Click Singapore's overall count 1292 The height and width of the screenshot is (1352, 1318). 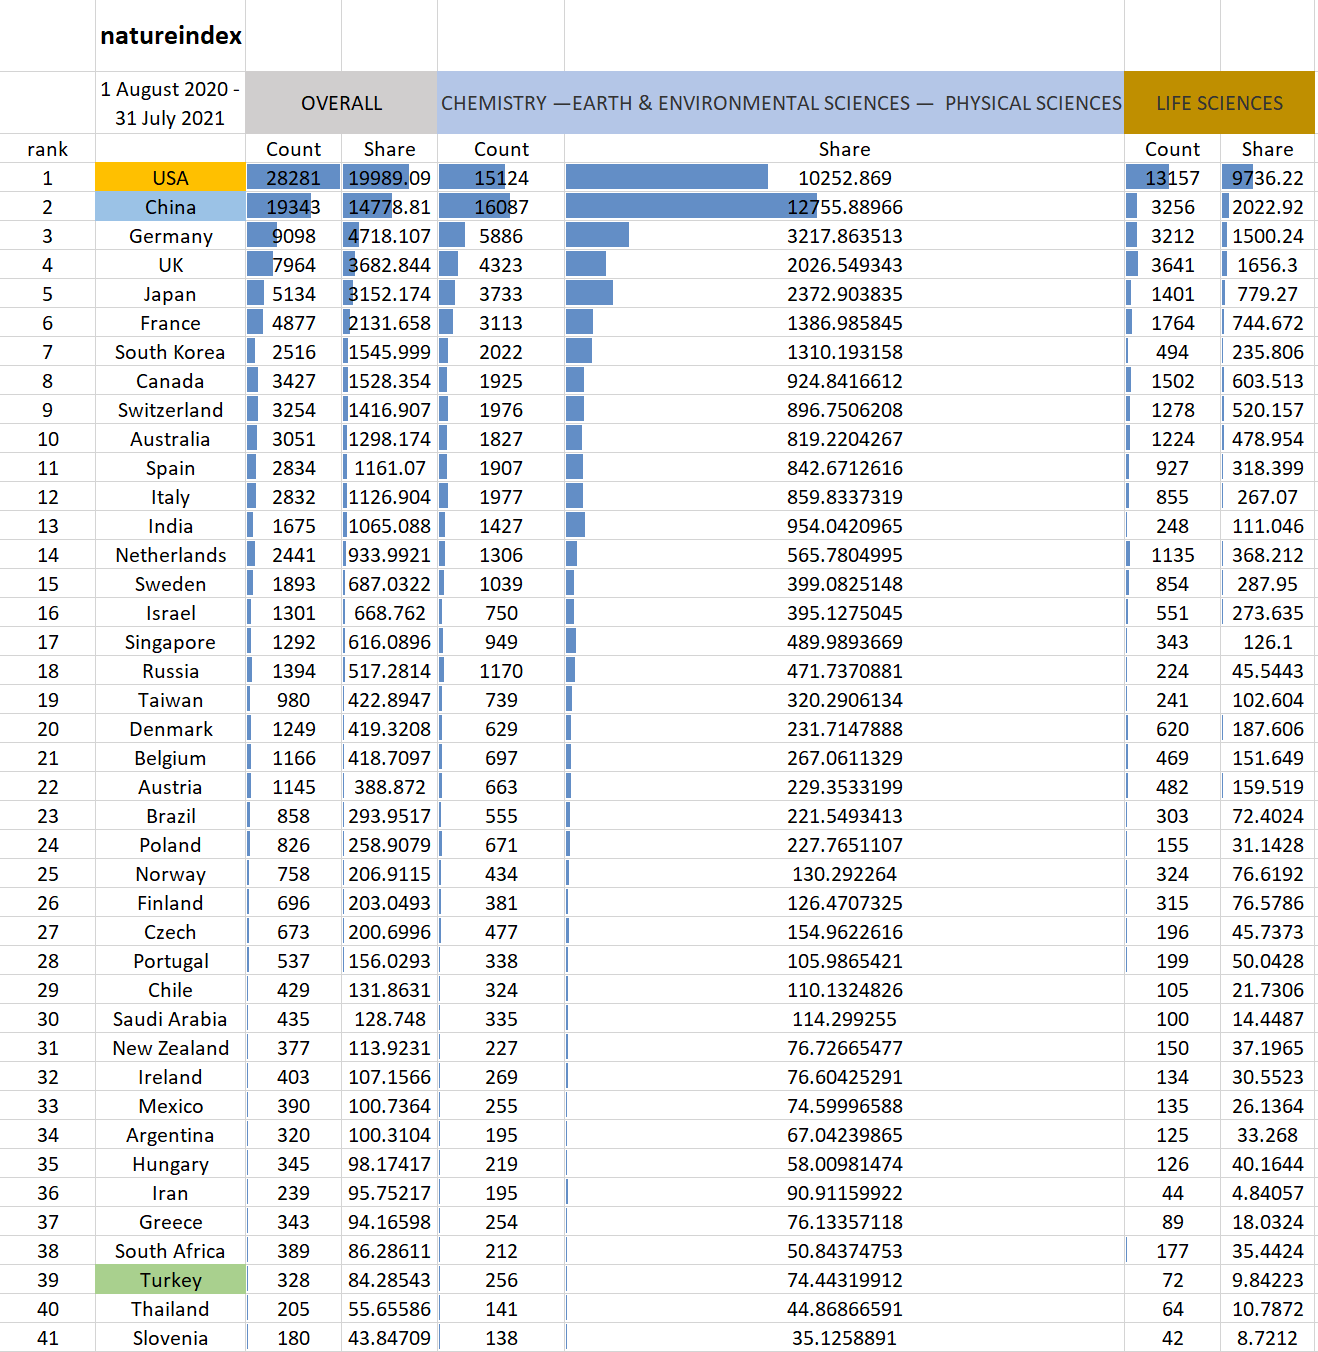294,642
